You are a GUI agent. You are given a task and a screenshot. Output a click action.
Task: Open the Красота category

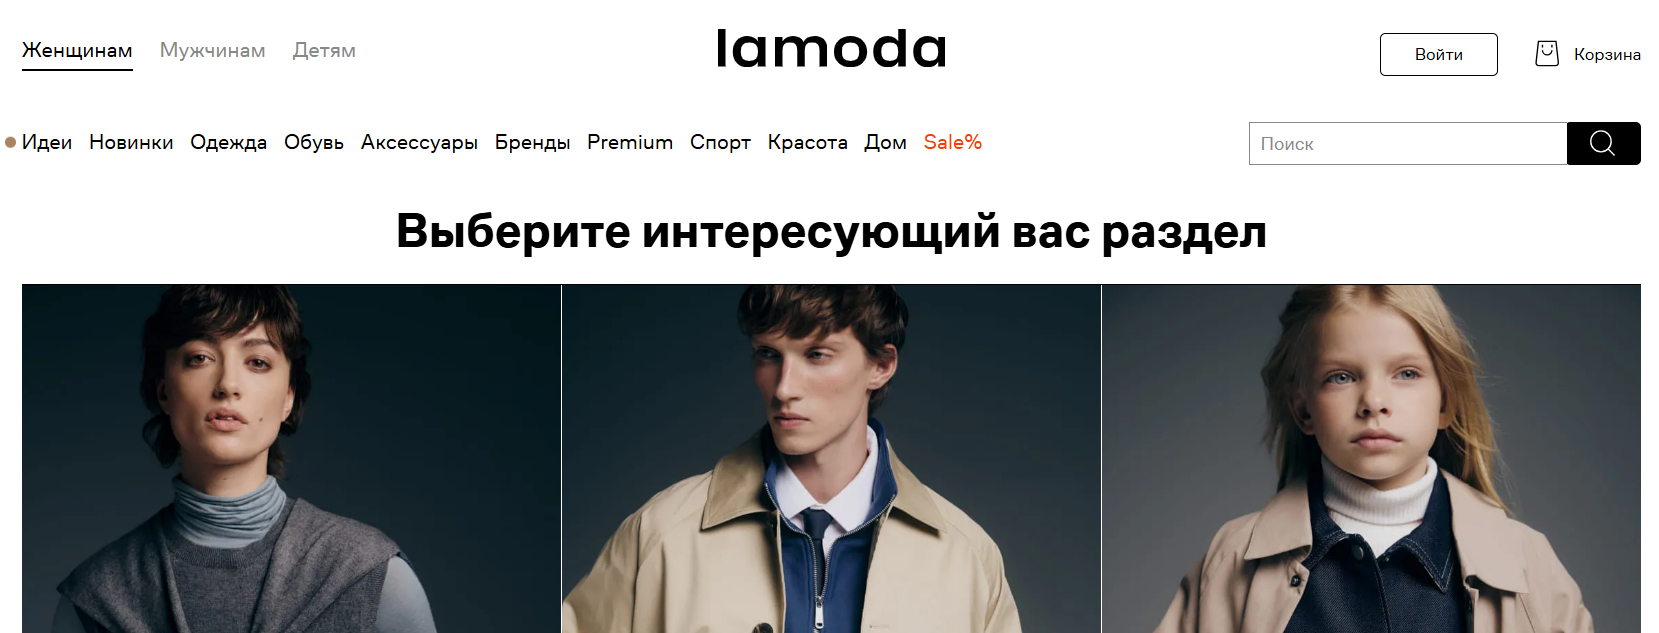click(808, 142)
